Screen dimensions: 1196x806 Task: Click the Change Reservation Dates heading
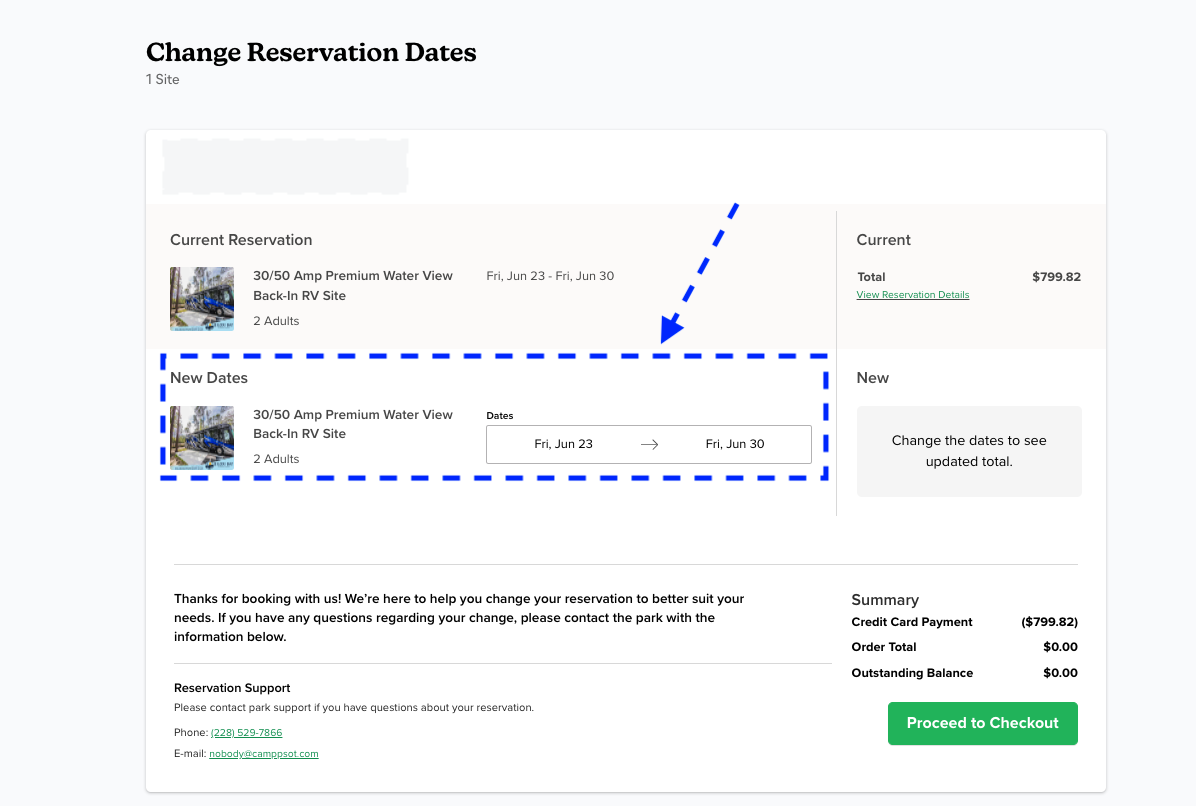coord(310,52)
